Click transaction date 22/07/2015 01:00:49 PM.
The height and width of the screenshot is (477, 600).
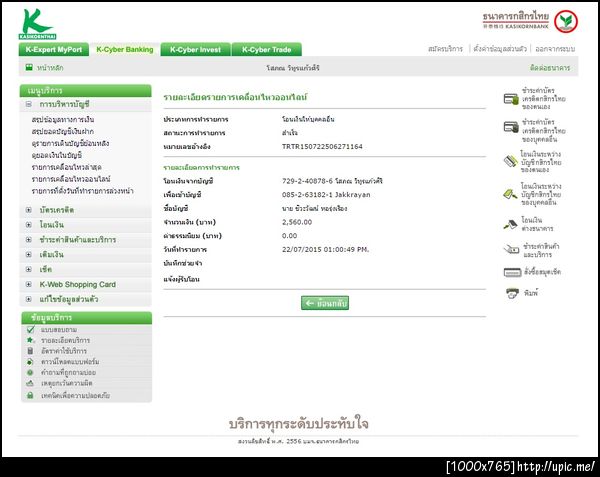point(326,249)
